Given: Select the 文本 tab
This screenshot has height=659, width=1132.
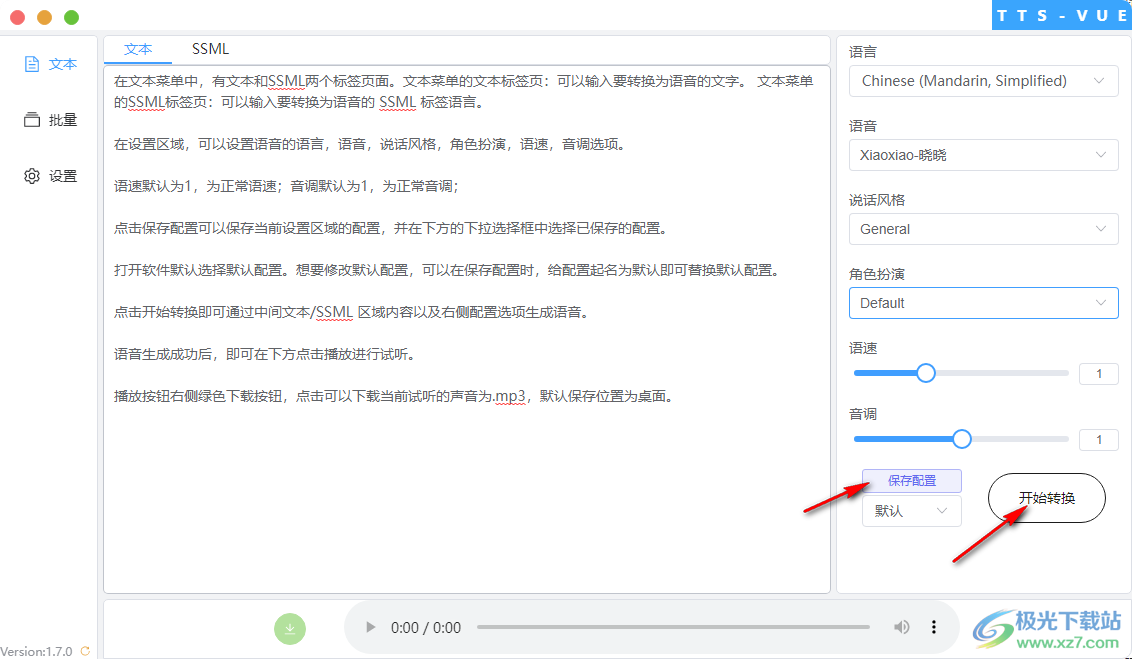Looking at the screenshot, I should point(138,48).
